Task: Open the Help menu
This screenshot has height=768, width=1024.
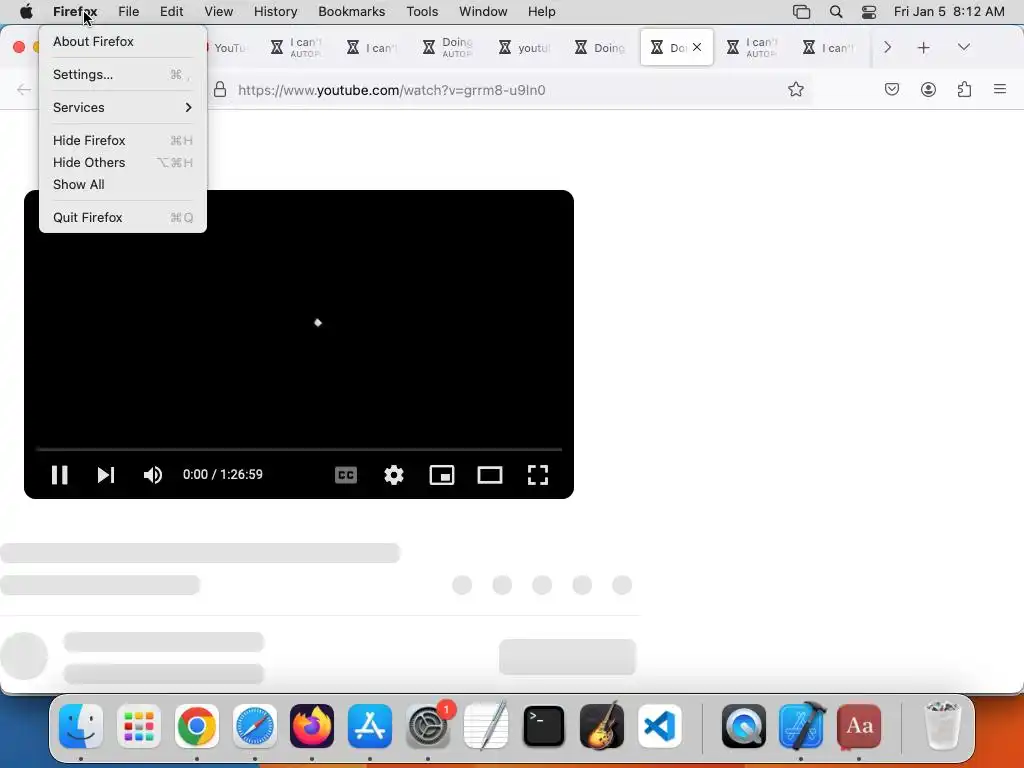Action: [x=541, y=12]
